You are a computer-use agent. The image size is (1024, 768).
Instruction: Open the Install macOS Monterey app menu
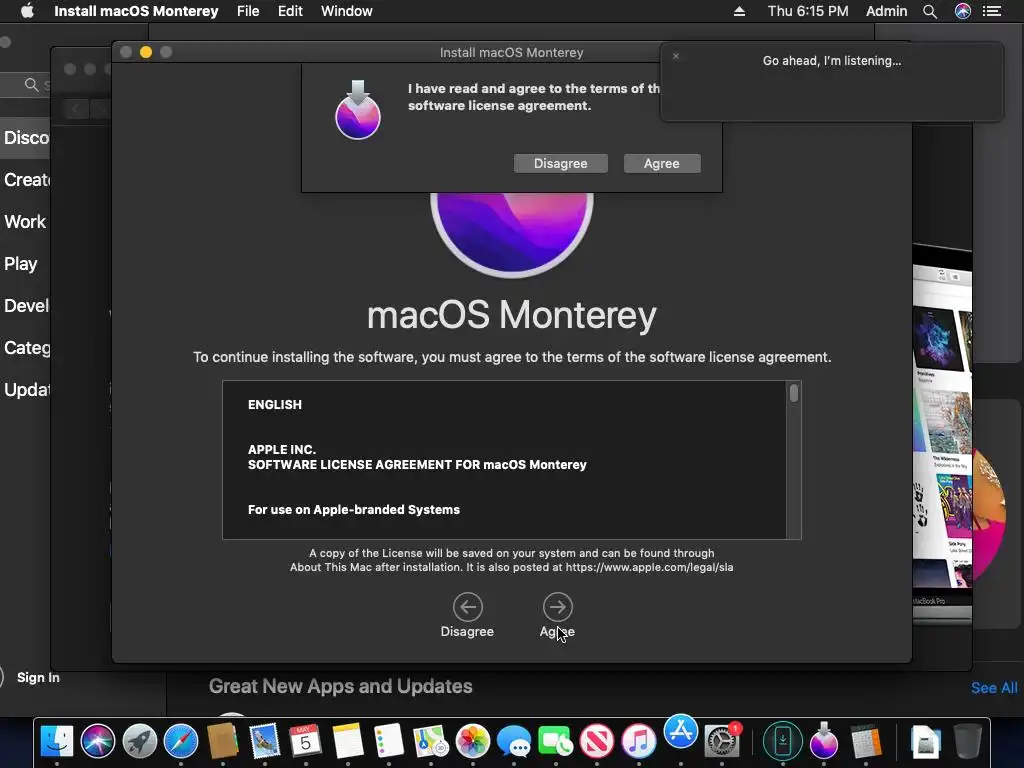pyautogui.click(x=136, y=11)
